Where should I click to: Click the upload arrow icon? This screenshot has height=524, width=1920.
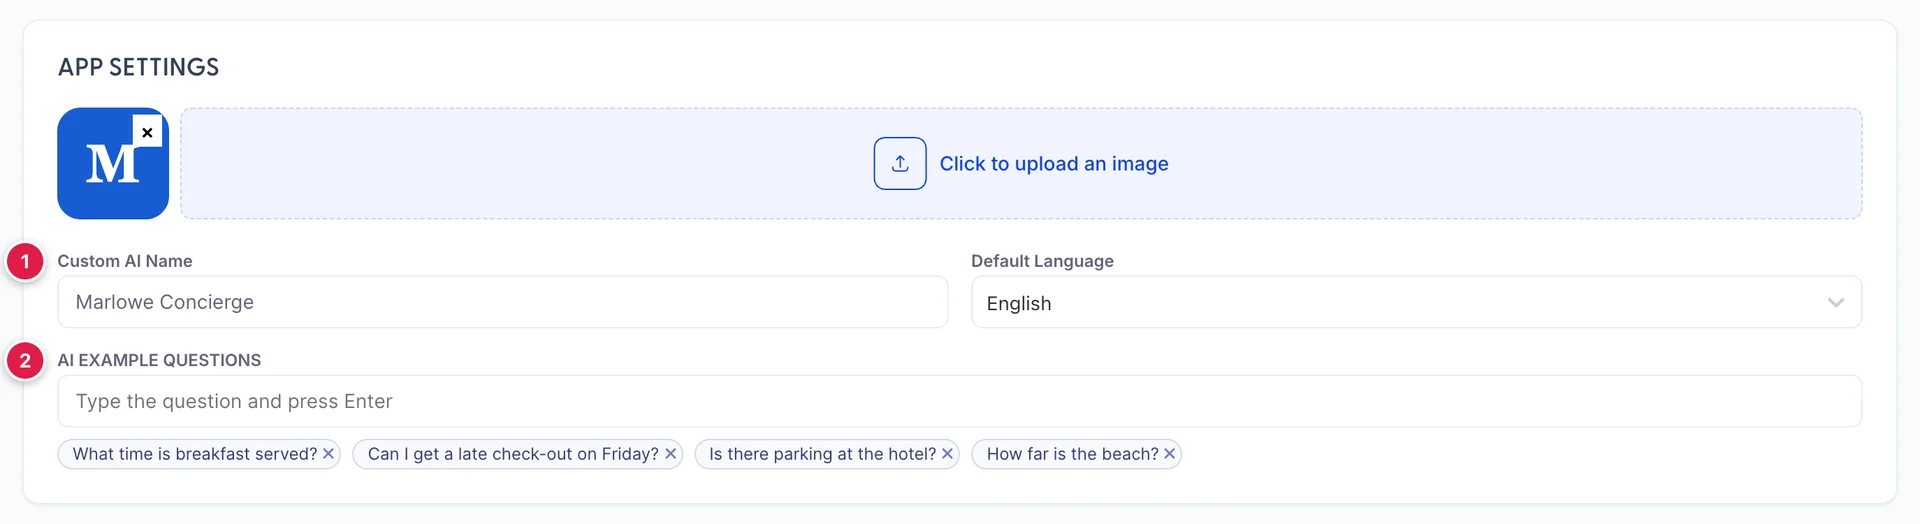[x=900, y=164]
